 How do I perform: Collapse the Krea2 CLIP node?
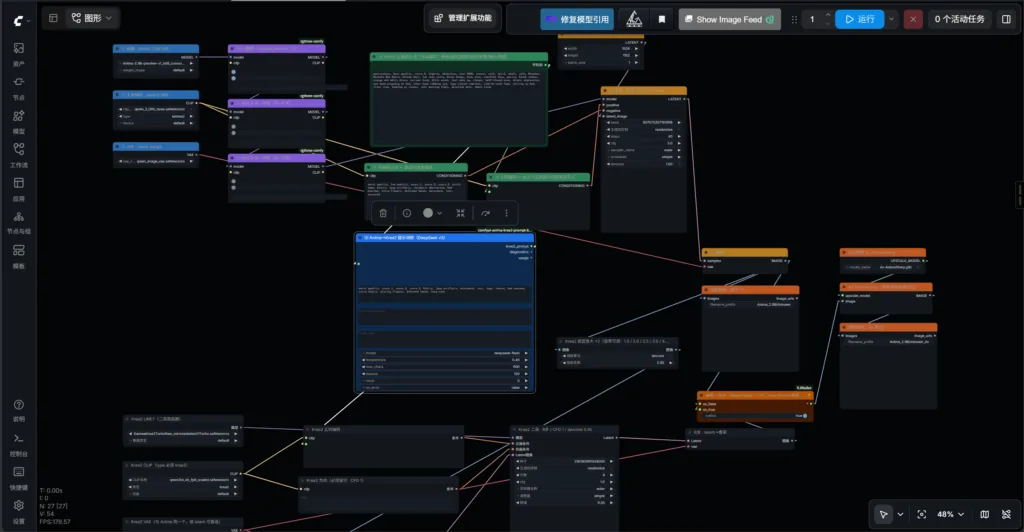pos(127,465)
